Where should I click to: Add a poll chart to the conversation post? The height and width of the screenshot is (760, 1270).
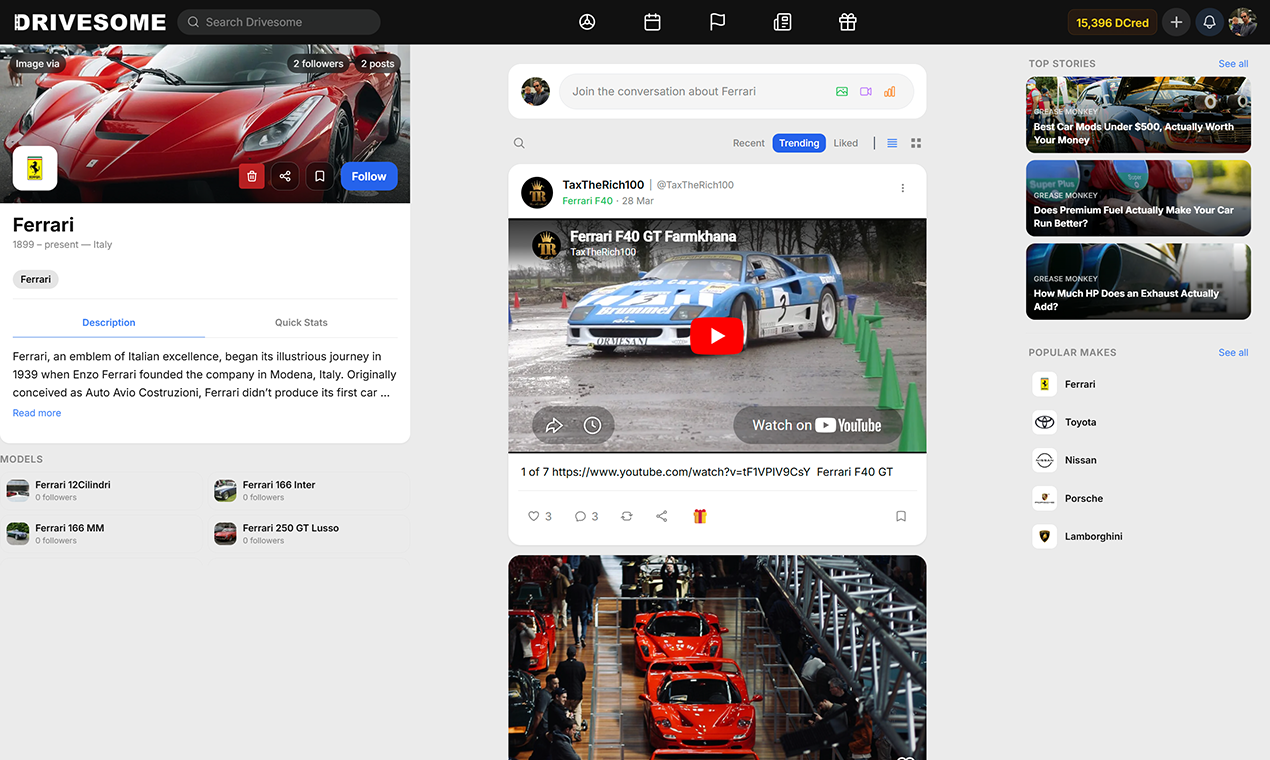pos(890,91)
